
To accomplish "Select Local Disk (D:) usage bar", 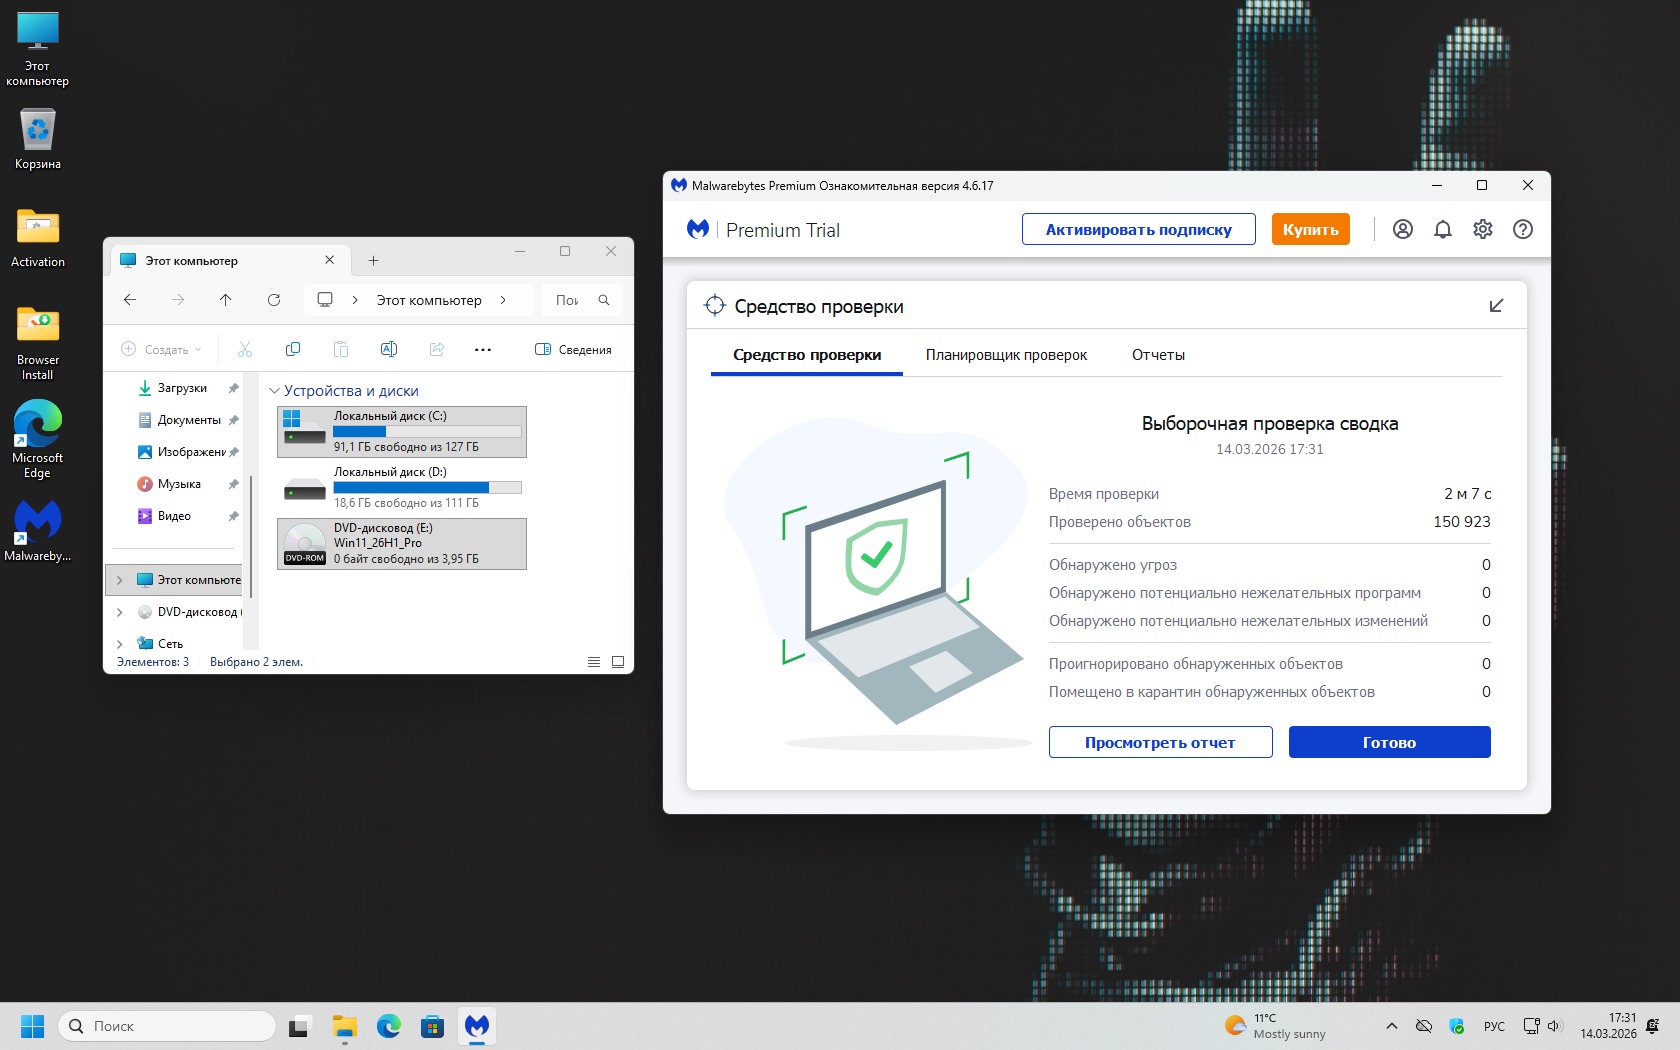I will pyautogui.click(x=427, y=488).
